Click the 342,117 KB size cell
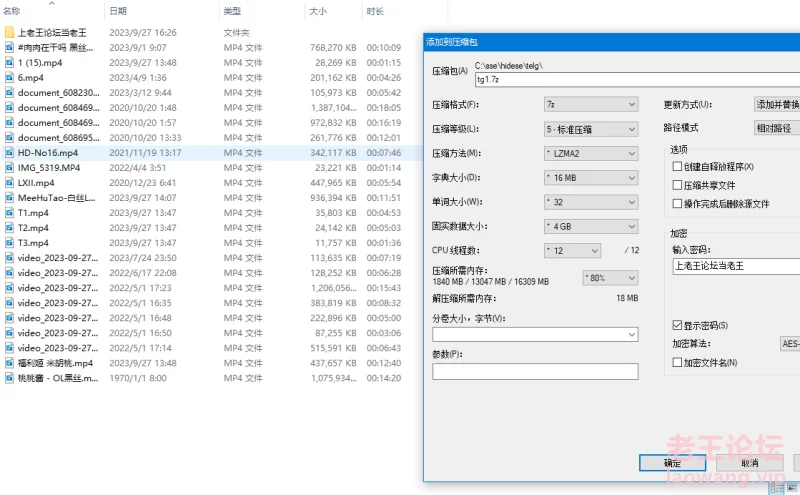 333,153
